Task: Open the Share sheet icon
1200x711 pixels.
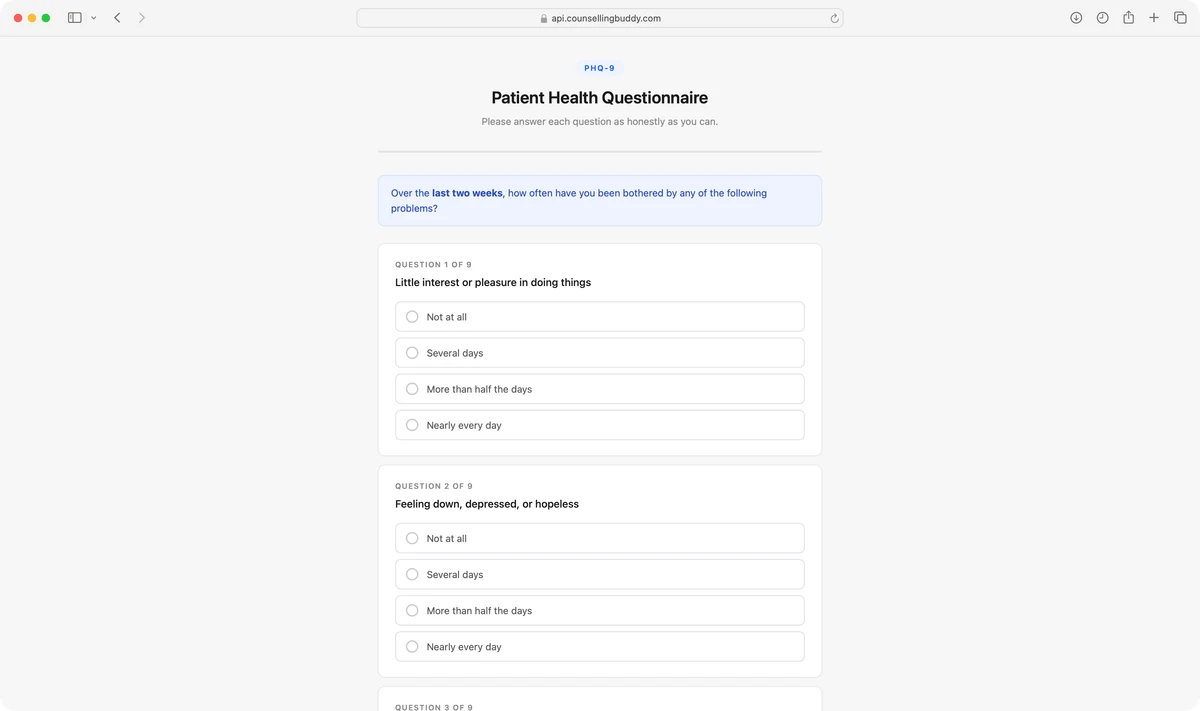Action: 1128,17
